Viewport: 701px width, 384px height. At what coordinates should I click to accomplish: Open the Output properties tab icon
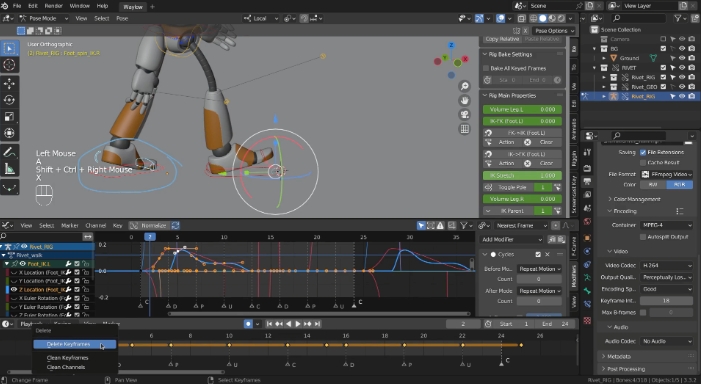(x=587, y=181)
